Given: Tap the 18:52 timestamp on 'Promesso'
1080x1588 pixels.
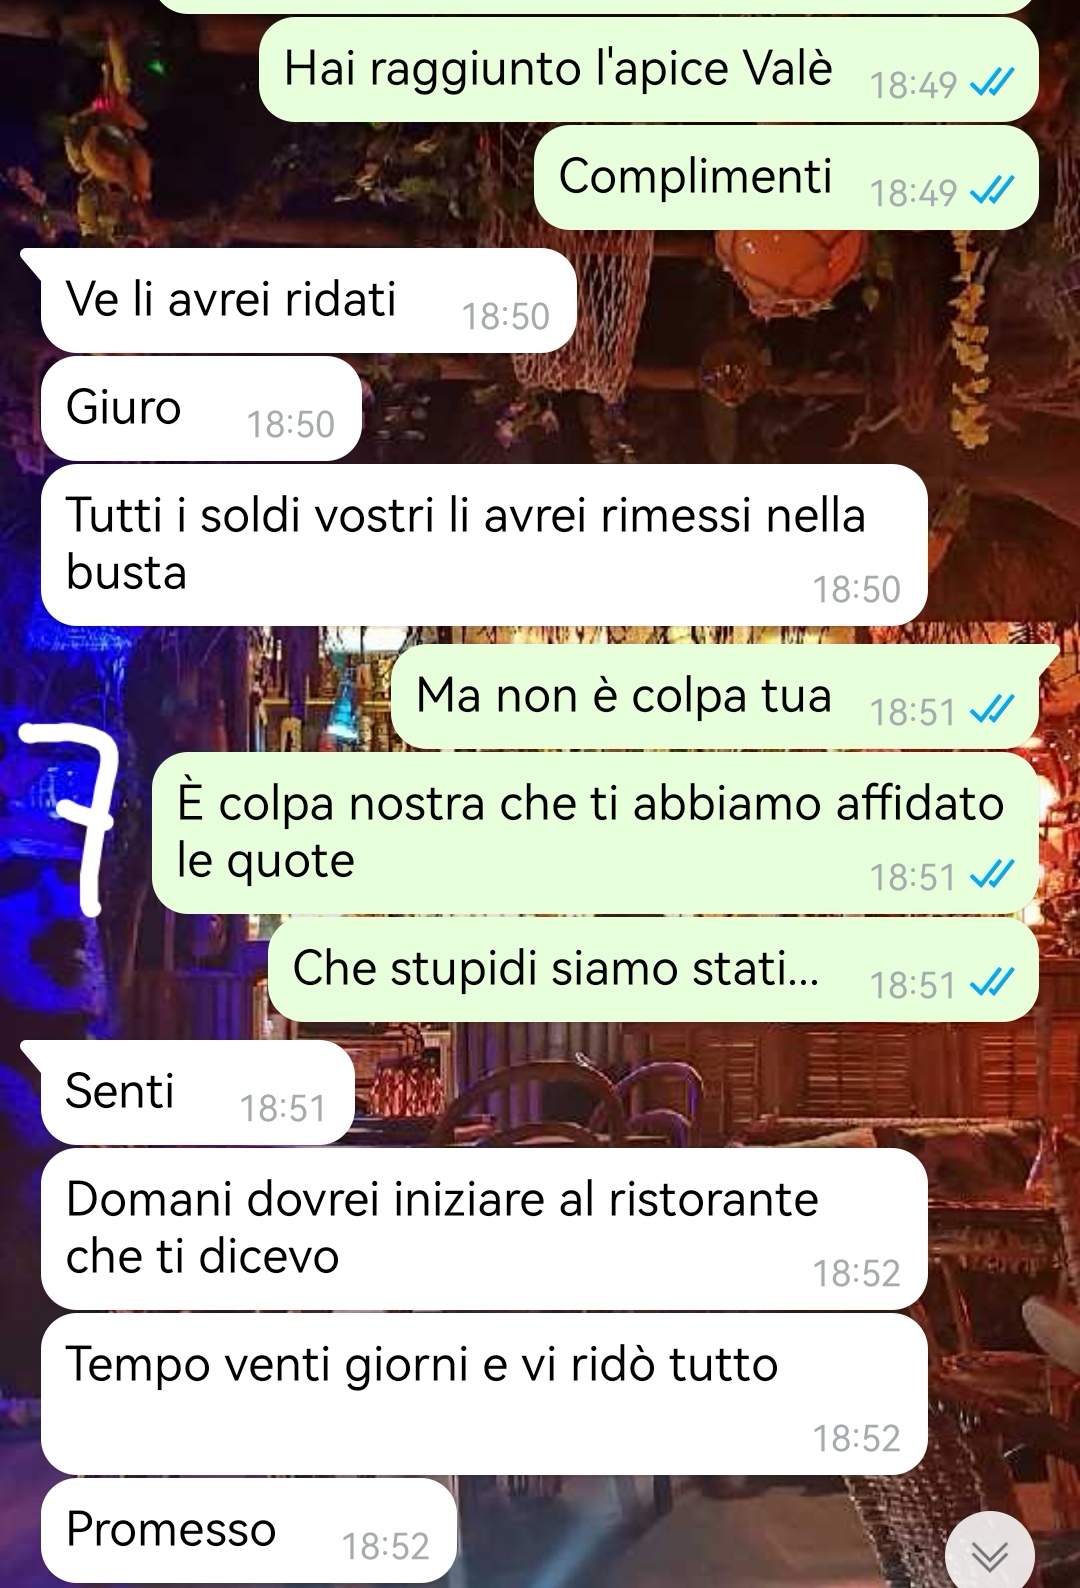Looking at the screenshot, I should [x=385, y=1546].
